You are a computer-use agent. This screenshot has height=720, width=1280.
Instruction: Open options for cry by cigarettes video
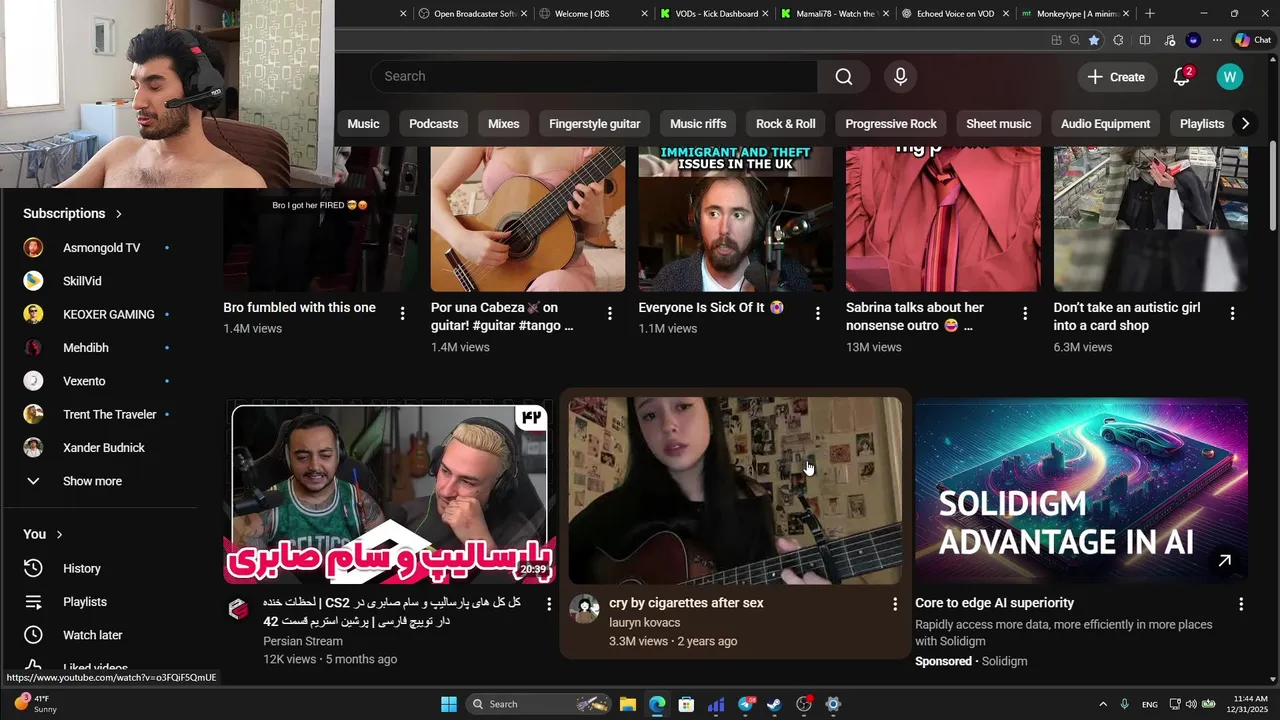coord(895,604)
